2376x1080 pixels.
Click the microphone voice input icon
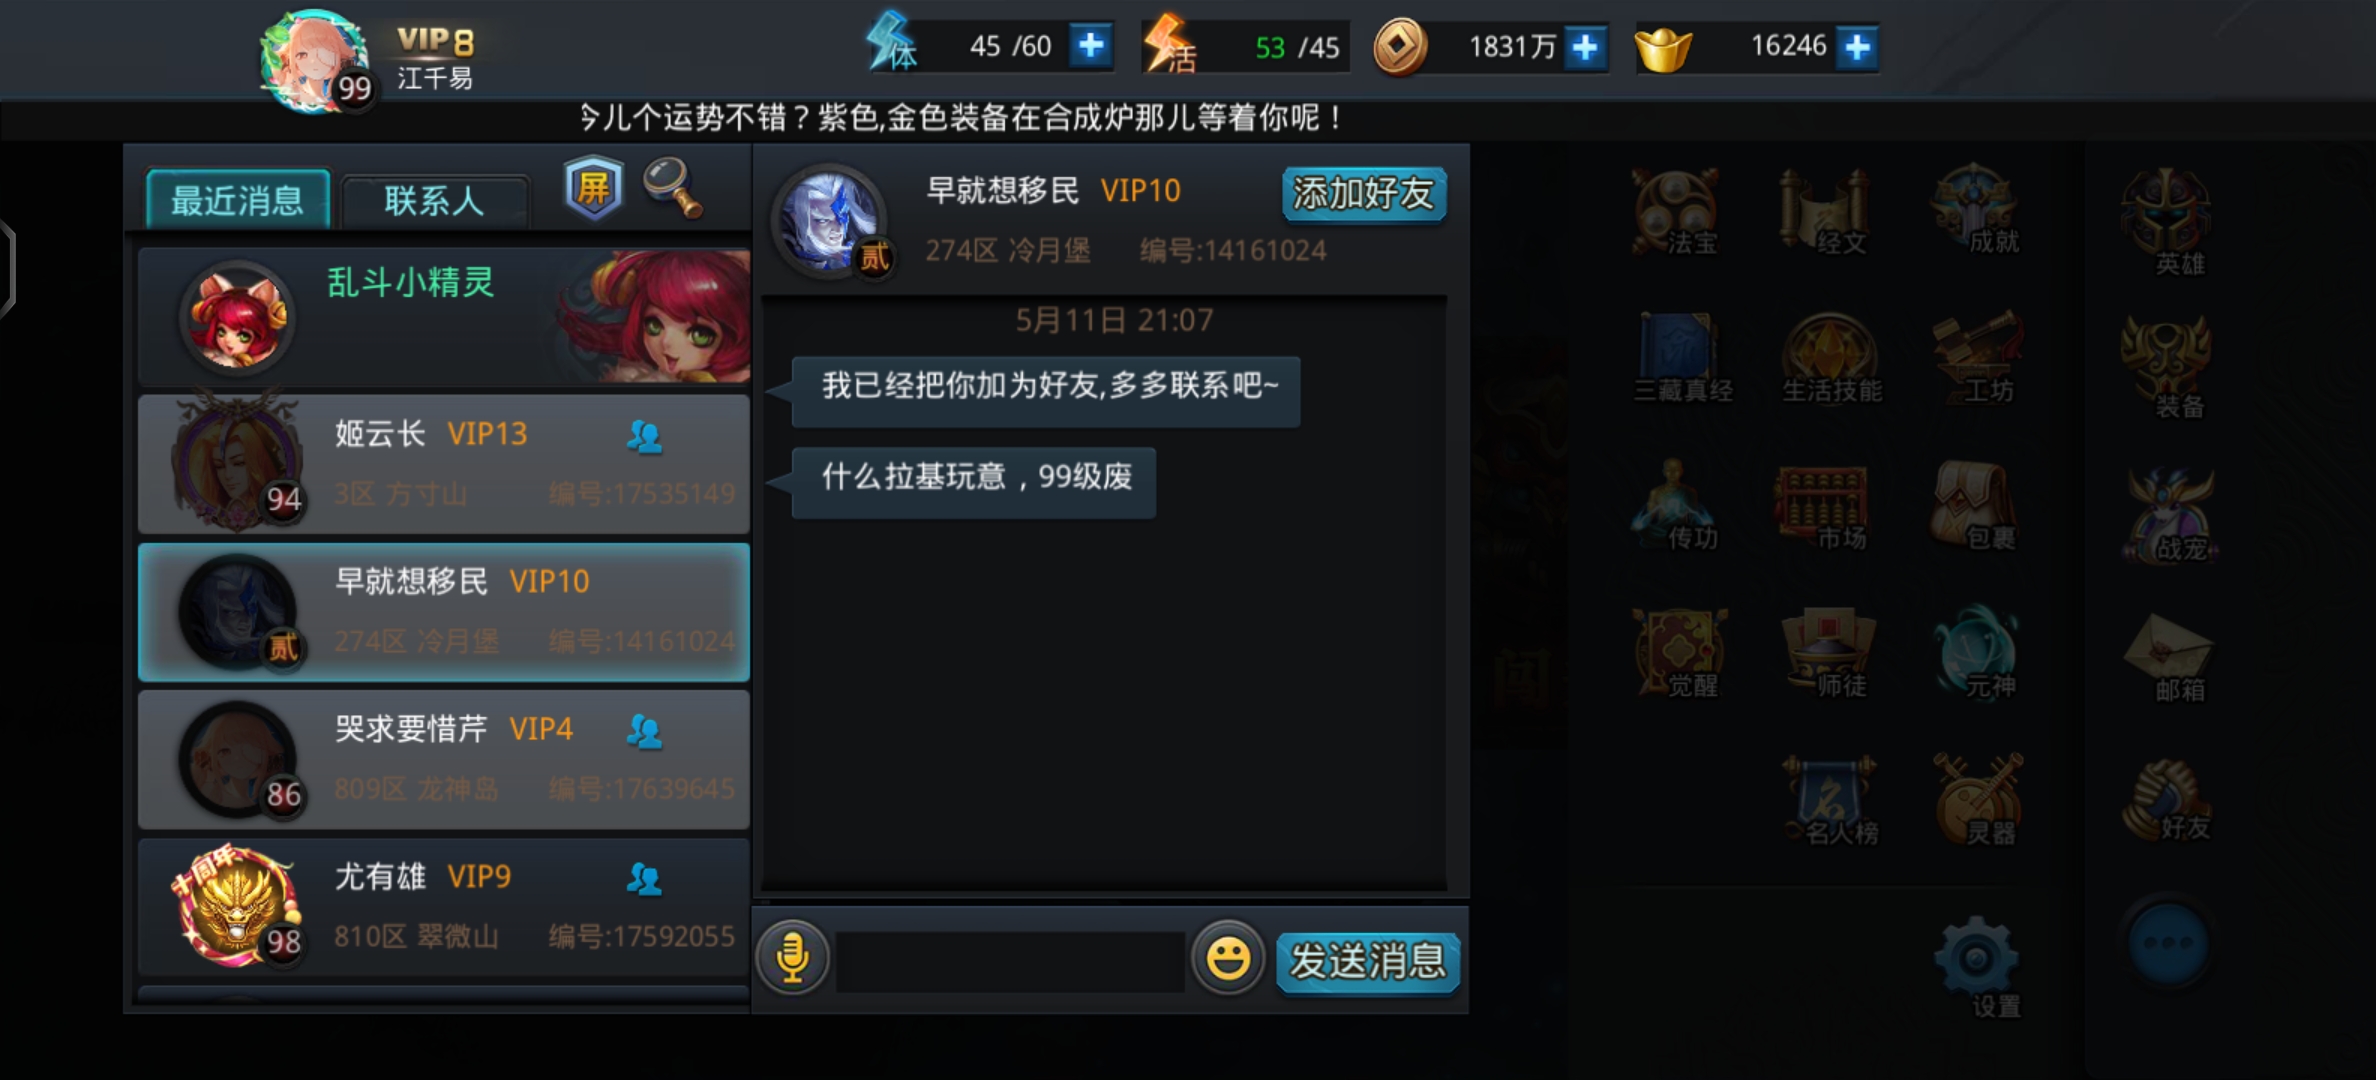[x=792, y=958]
